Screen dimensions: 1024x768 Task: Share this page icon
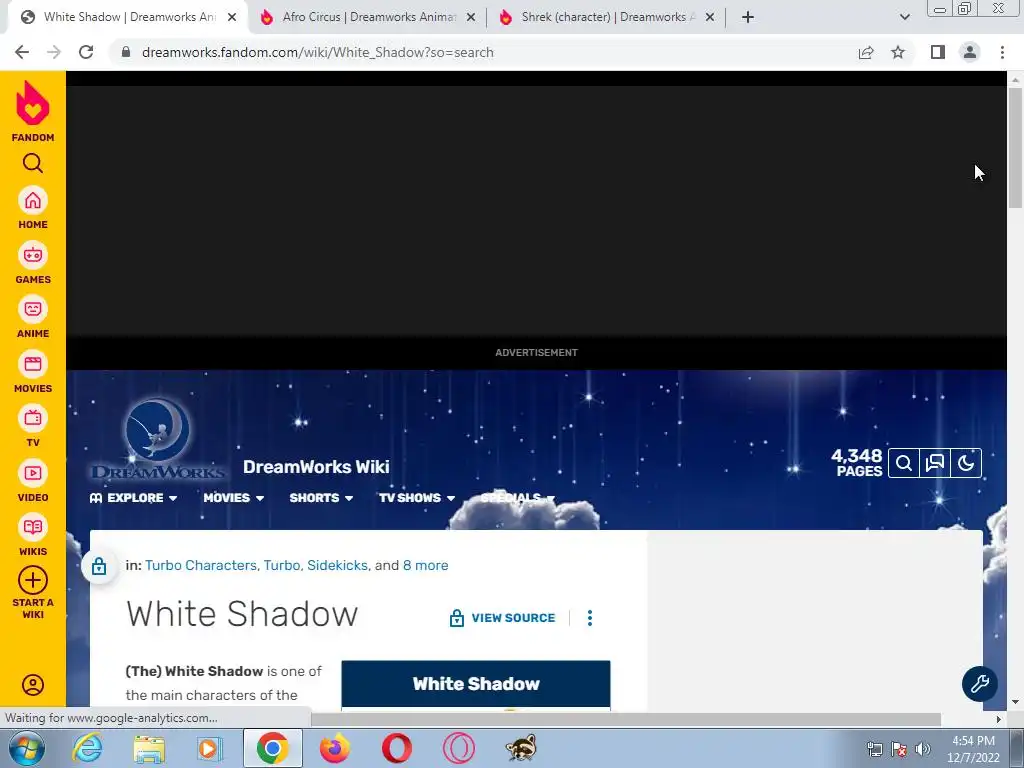(866, 52)
